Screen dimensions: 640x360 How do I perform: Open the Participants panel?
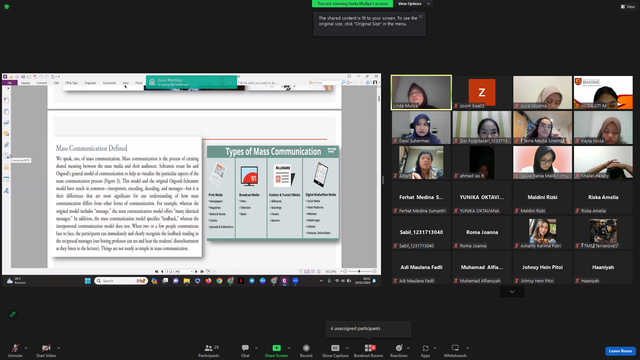(x=209, y=350)
